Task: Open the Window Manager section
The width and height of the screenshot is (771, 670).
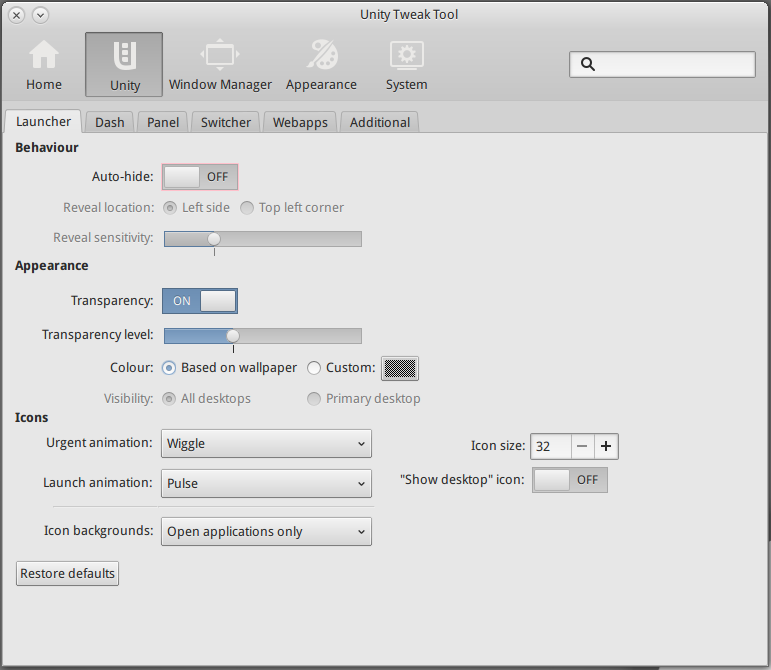Action: coord(220,65)
